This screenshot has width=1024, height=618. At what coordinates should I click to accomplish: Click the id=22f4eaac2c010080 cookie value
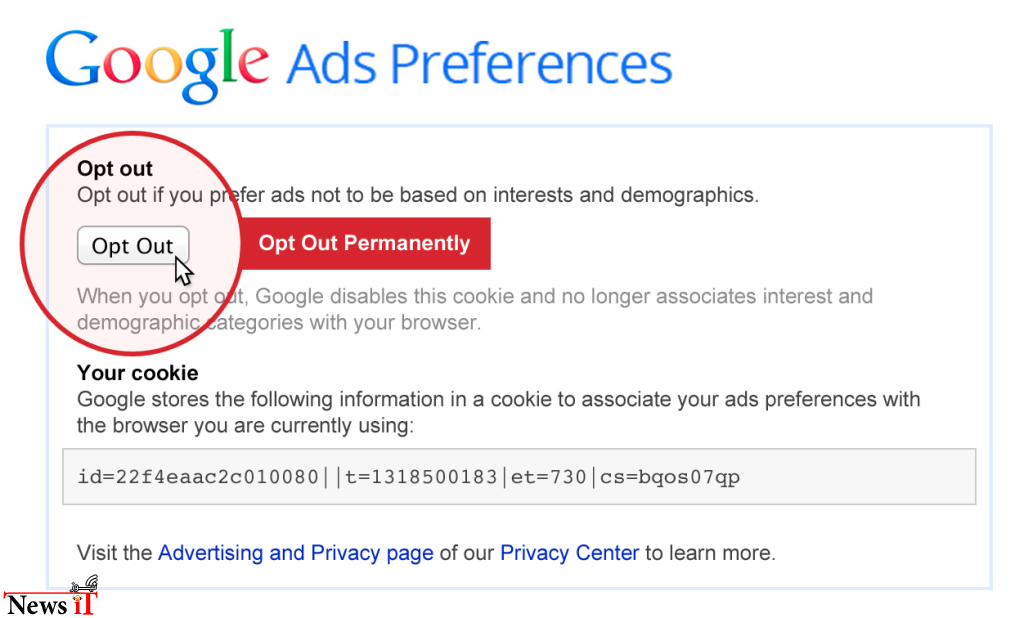click(198, 477)
